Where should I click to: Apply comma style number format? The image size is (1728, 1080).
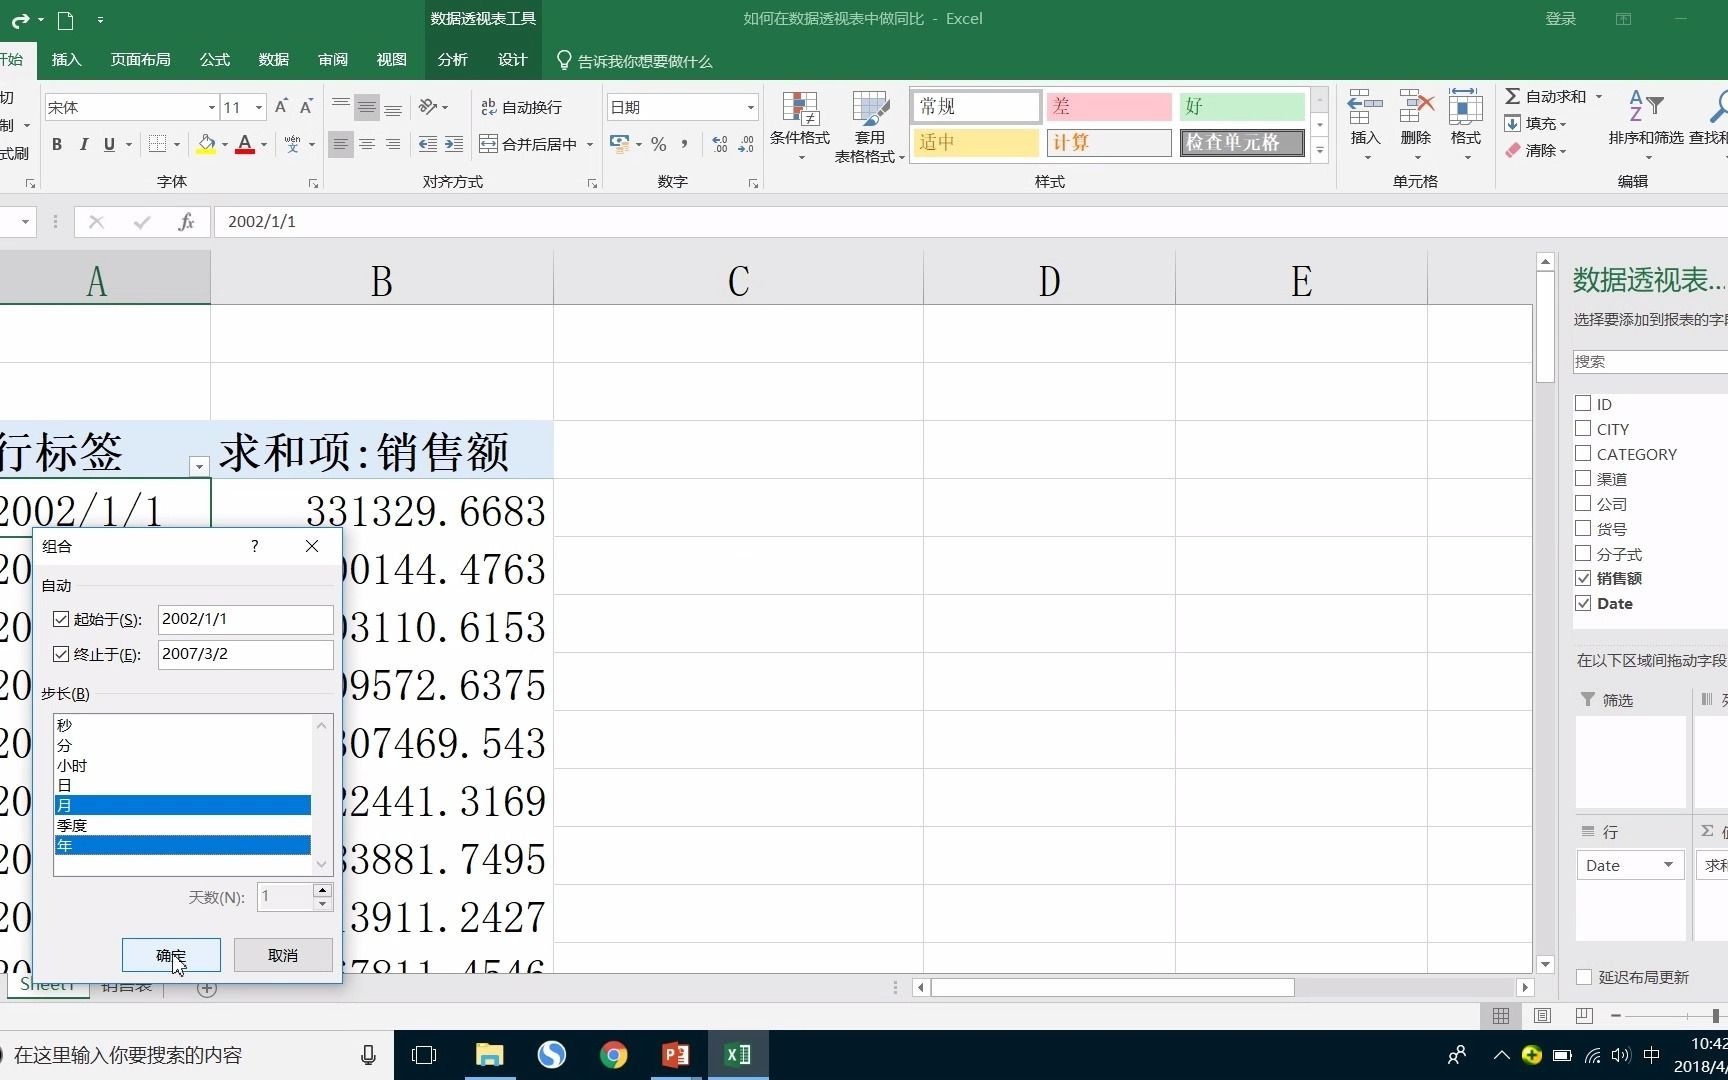tap(684, 145)
